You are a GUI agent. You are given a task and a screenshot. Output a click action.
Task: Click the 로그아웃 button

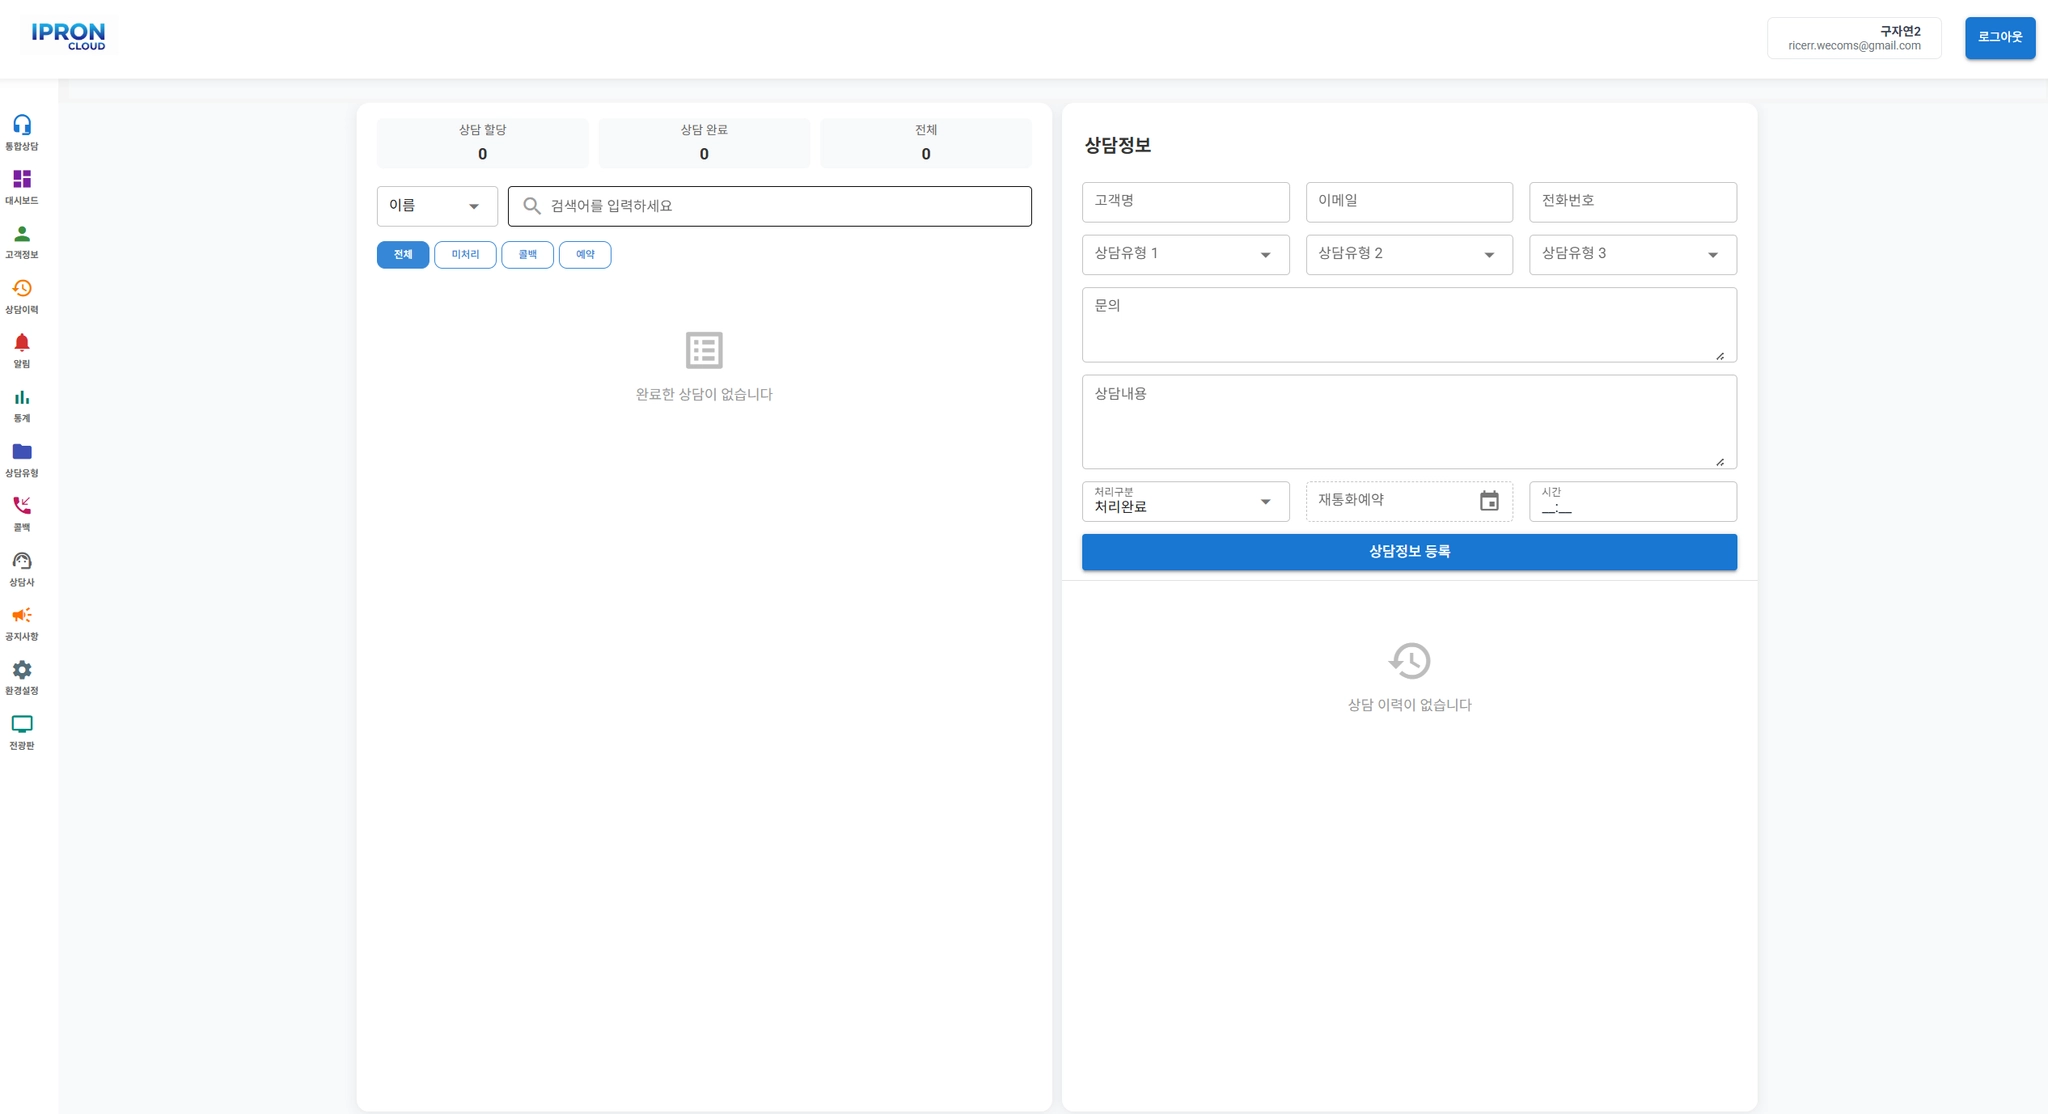tap(1999, 38)
